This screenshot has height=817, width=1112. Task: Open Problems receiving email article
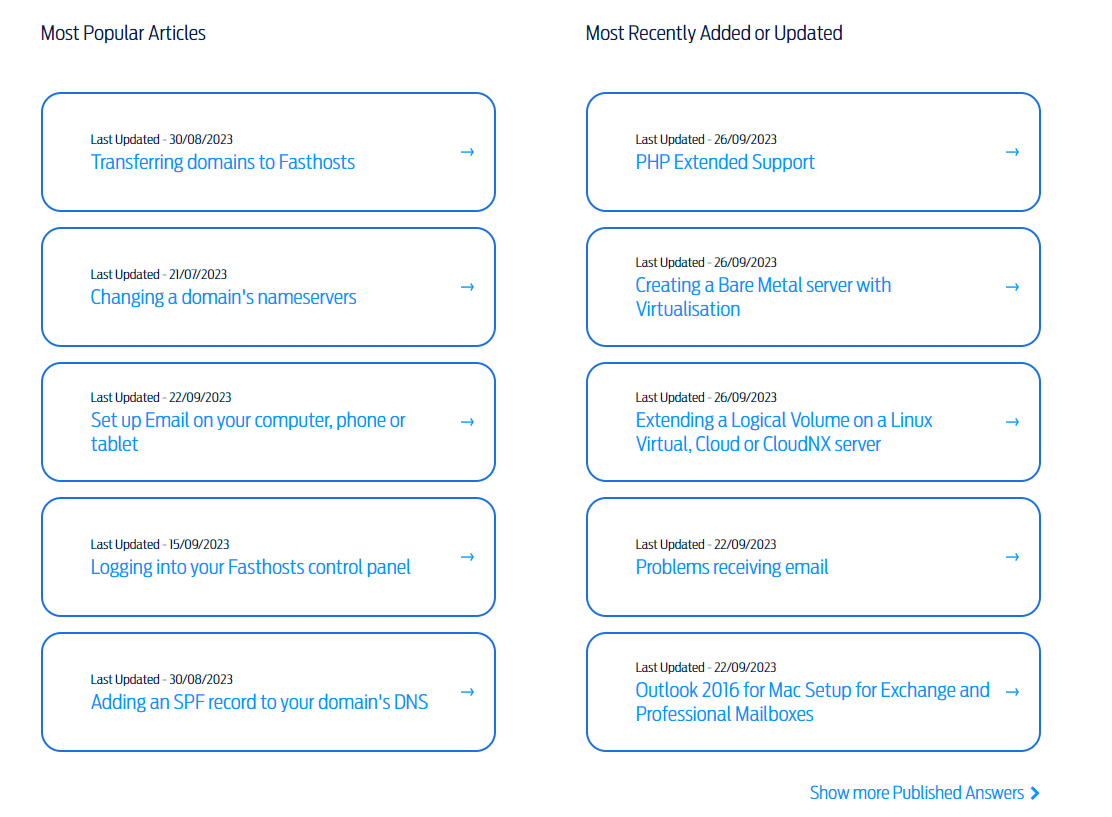pos(732,567)
